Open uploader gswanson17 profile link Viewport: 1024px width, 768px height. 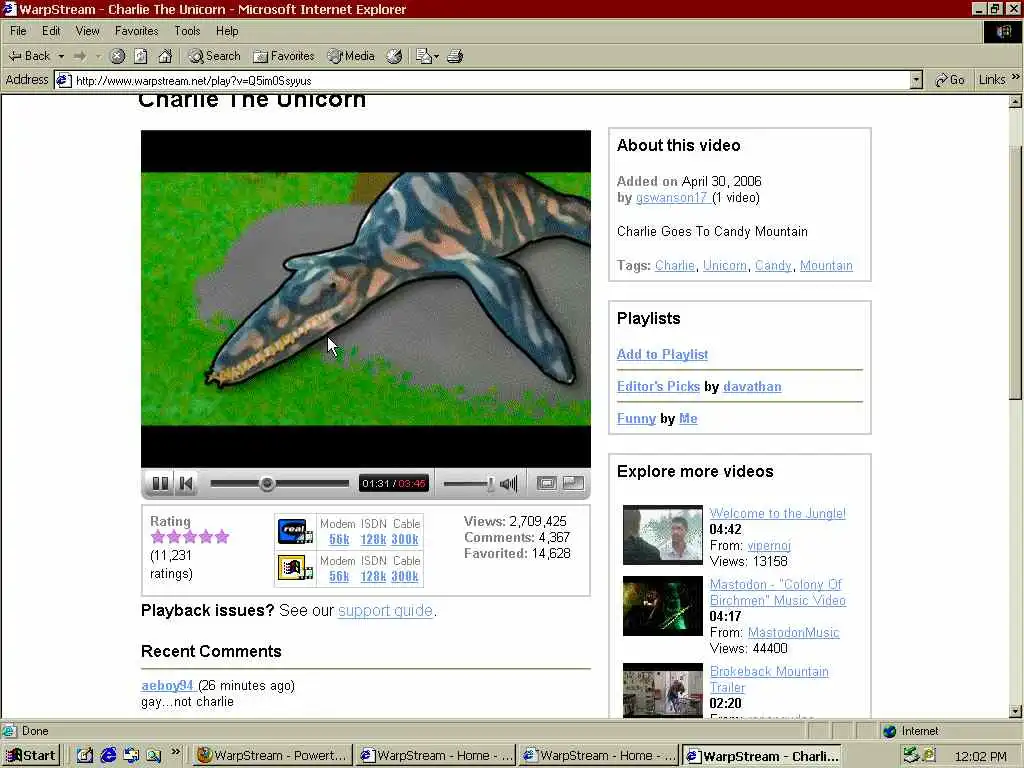[x=672, y=198]
